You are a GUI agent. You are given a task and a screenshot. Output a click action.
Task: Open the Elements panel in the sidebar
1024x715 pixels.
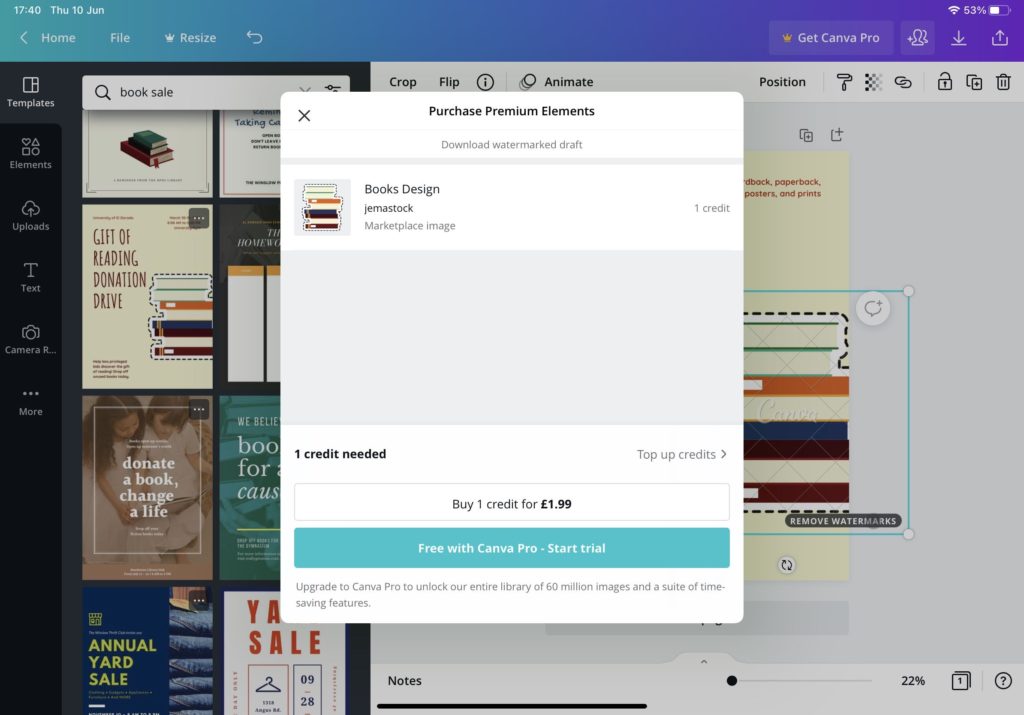pos(30,152)
